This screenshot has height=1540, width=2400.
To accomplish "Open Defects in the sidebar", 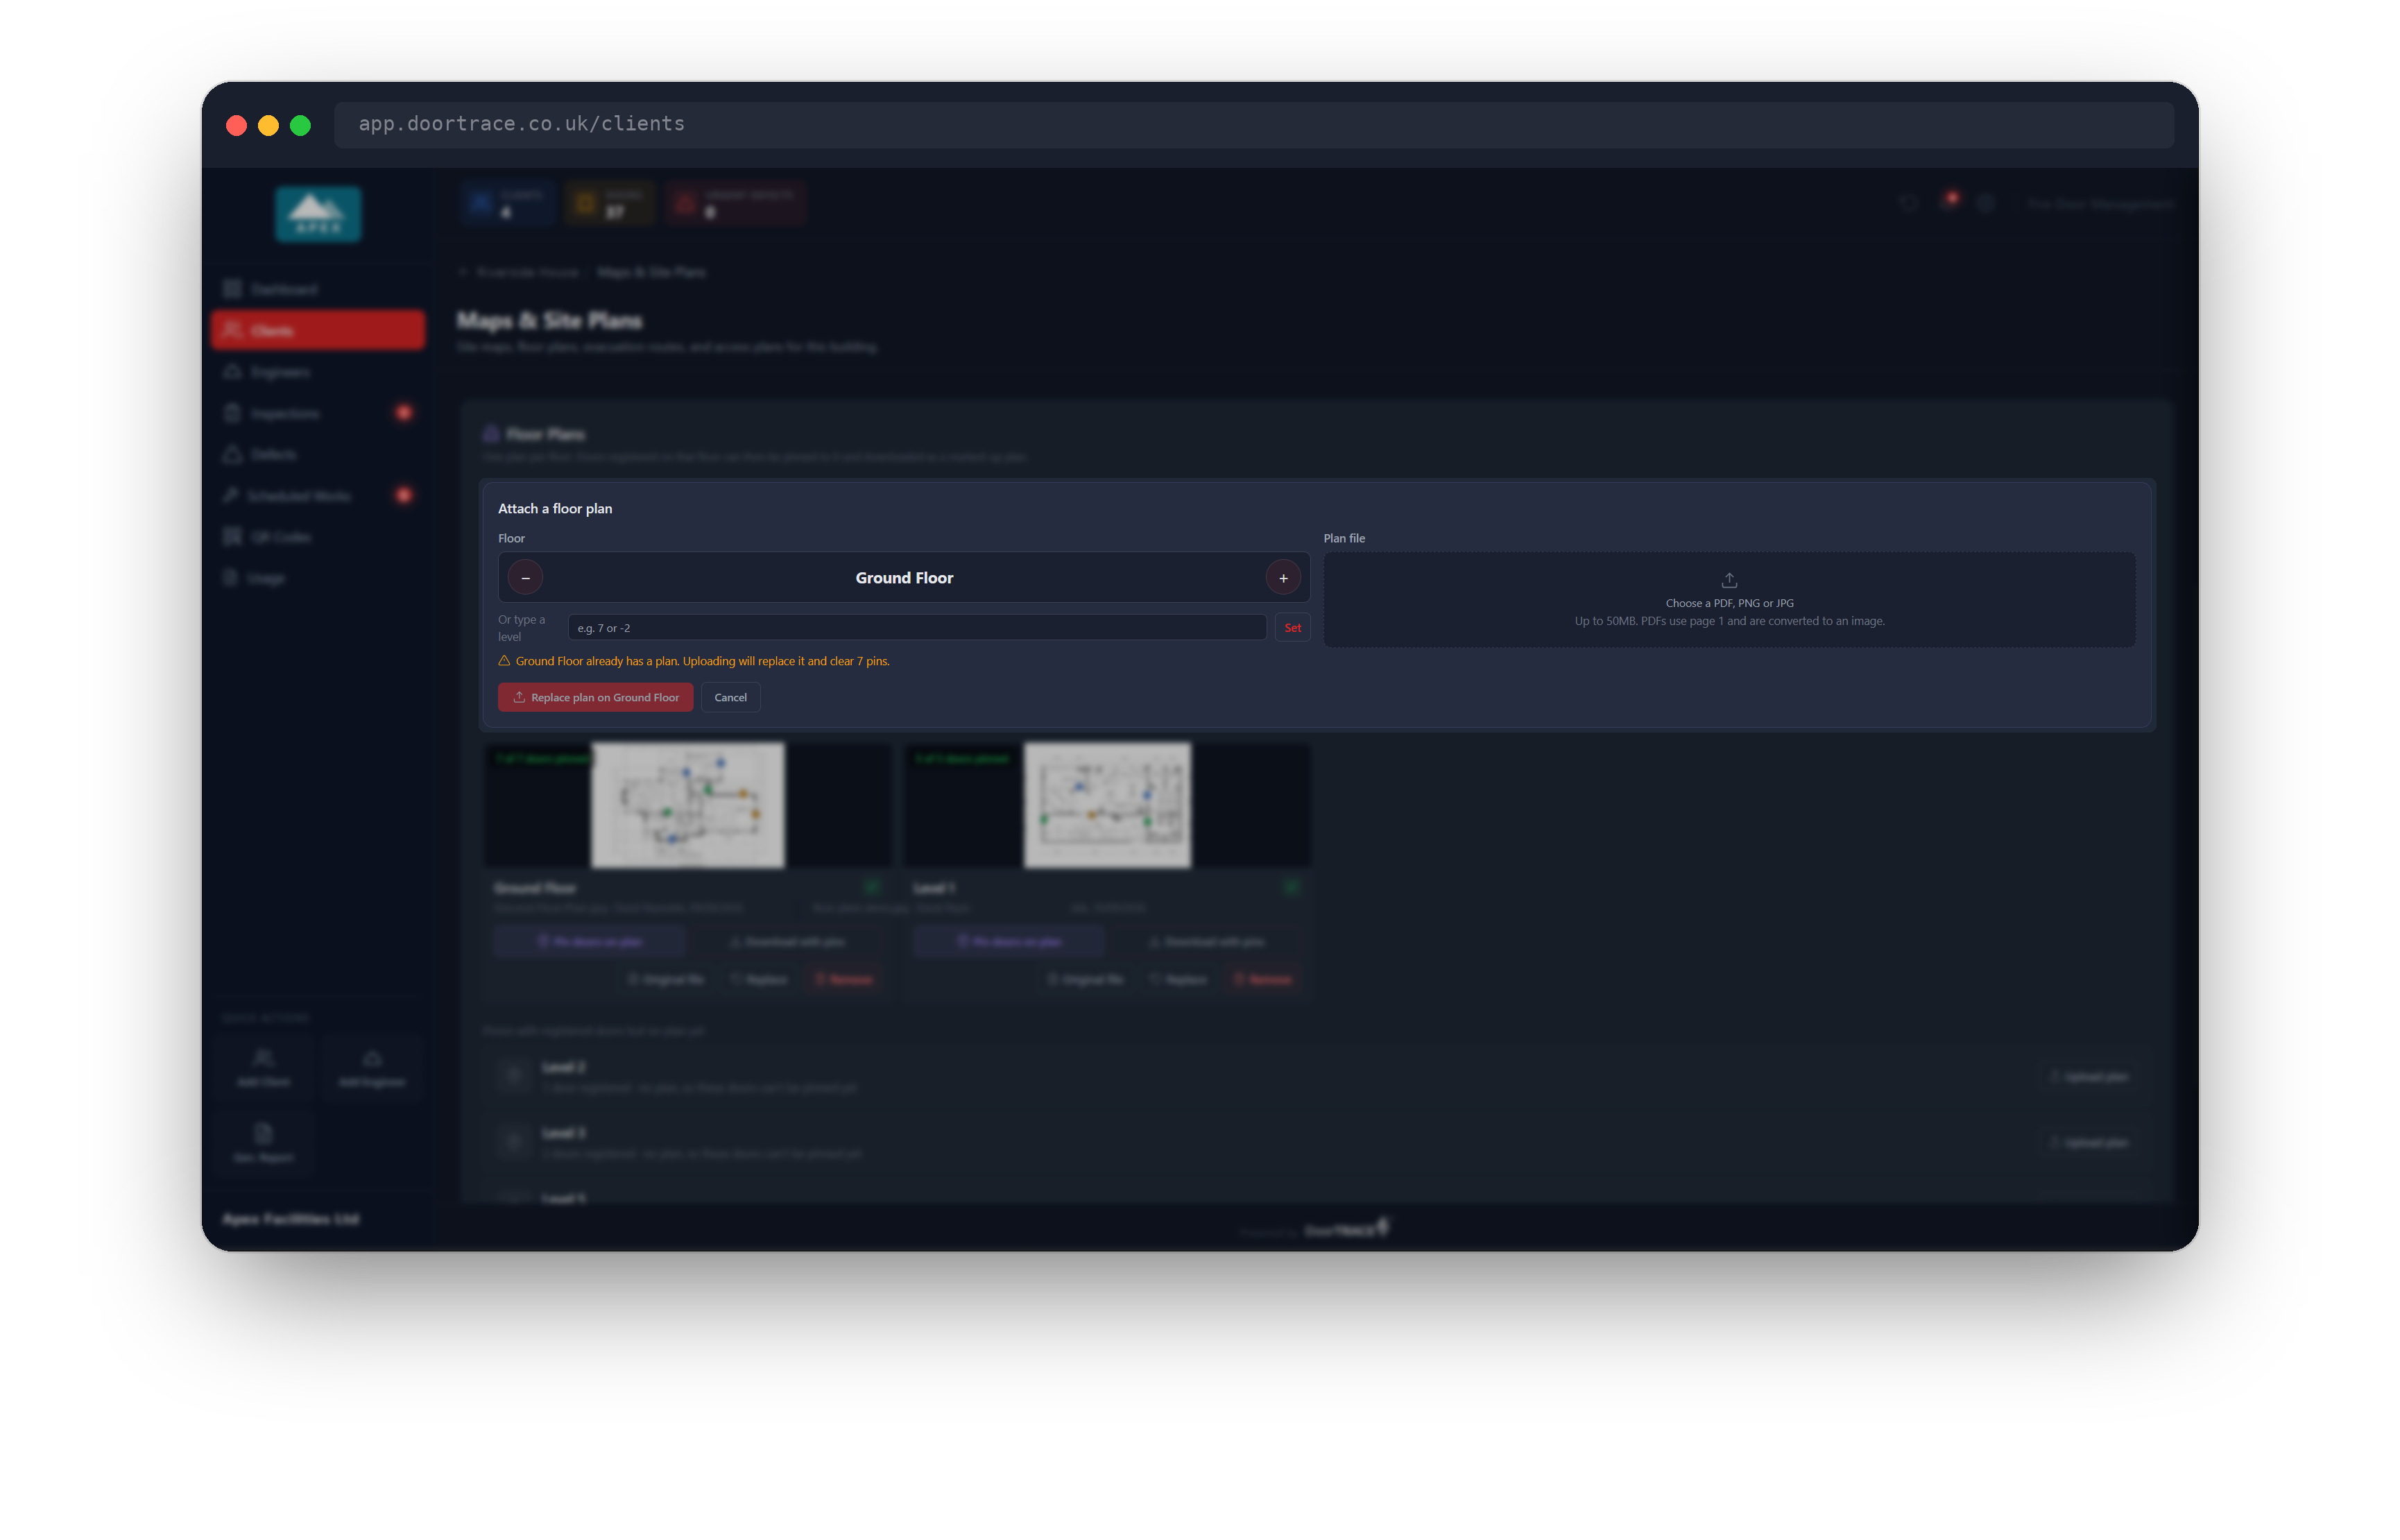I will tap(318, 454).
